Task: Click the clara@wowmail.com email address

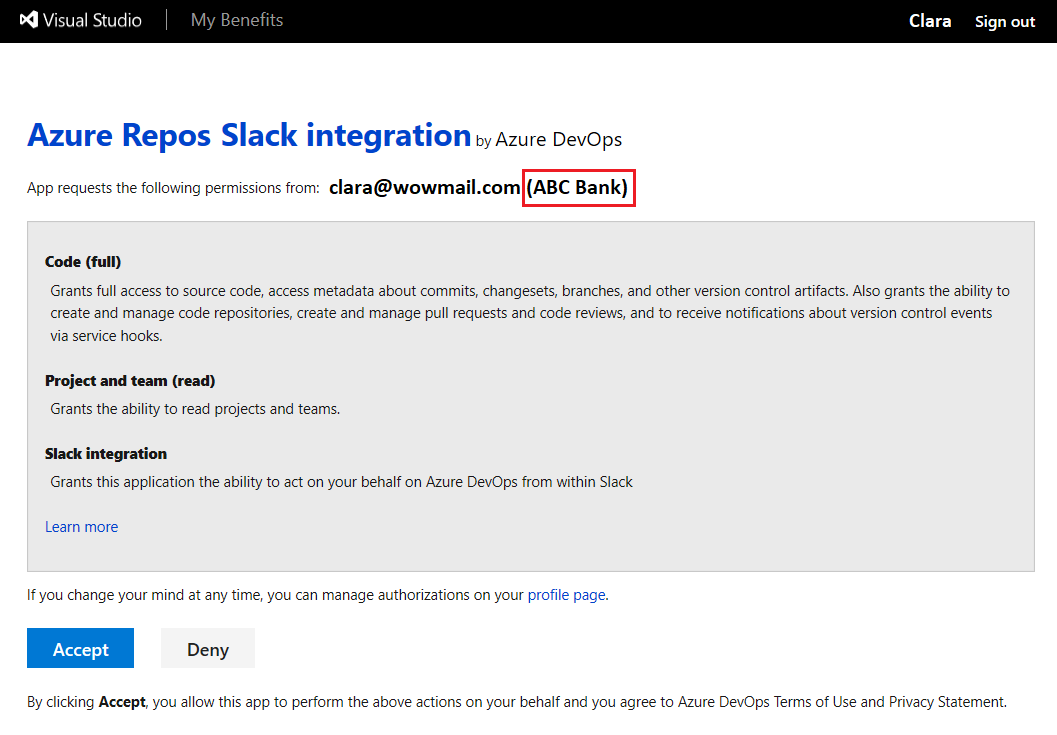Action: [424, 187]
